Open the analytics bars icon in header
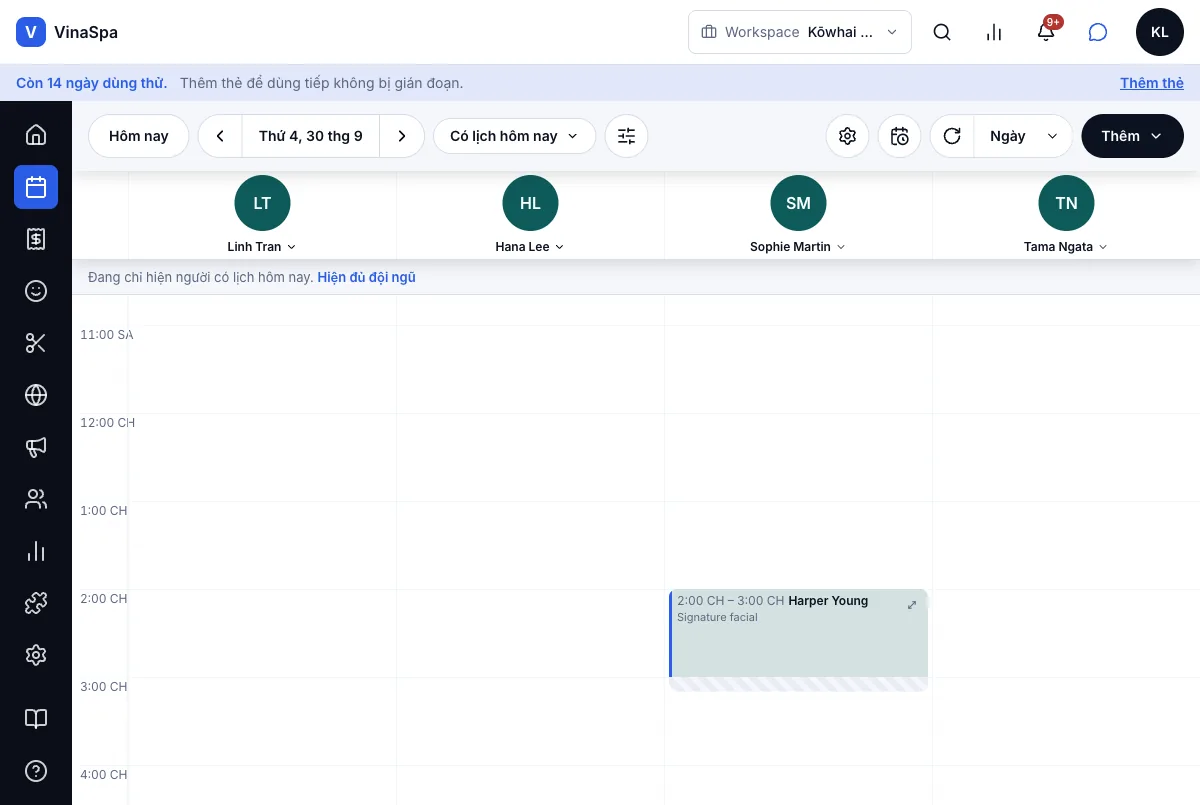1200x805 pixels. 994,32
